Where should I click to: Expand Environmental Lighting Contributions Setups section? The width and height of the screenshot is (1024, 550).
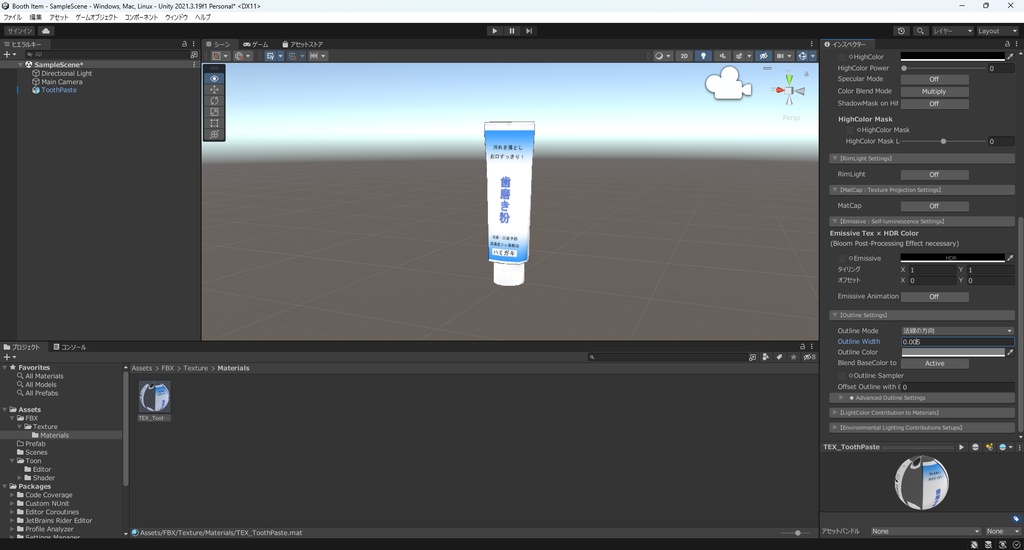click(x=922, y=428)
